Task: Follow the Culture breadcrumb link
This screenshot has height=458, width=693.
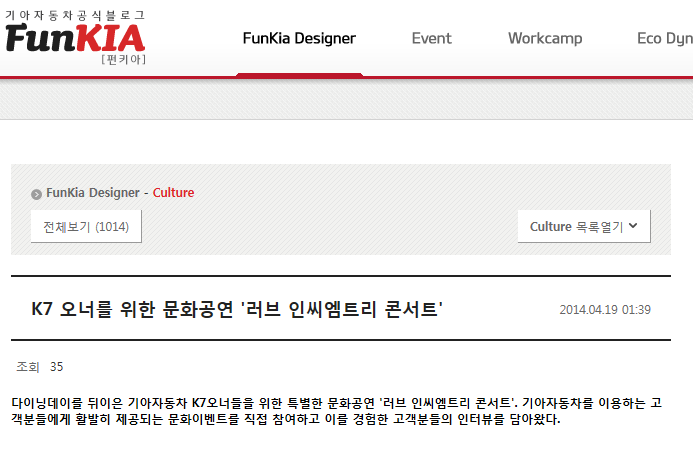Action: coord(173,193)
